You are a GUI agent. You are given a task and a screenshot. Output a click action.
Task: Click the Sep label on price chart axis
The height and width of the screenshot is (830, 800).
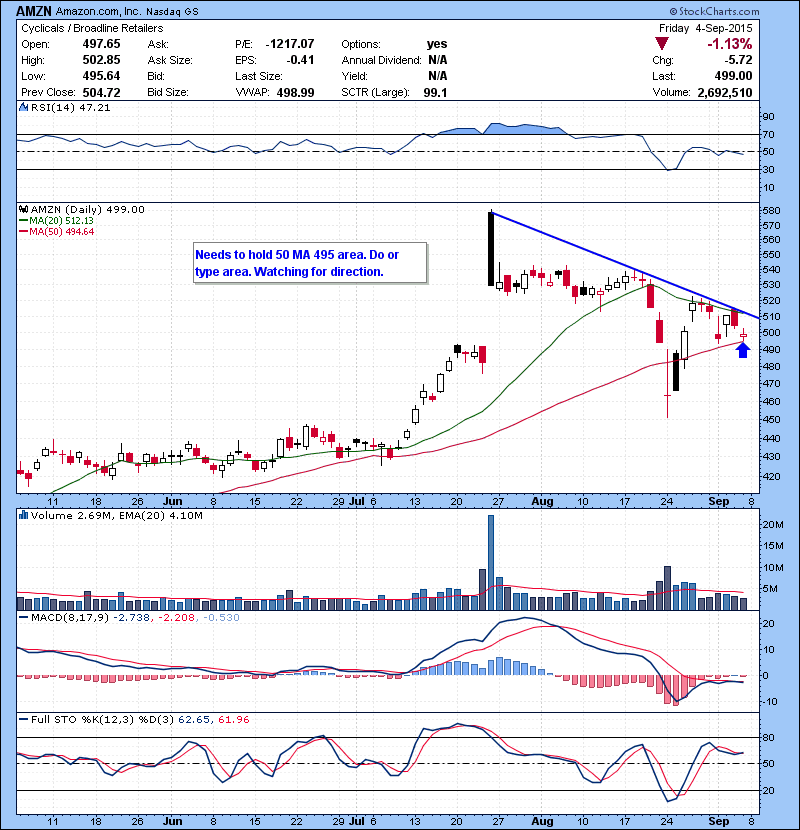[719, 501]
